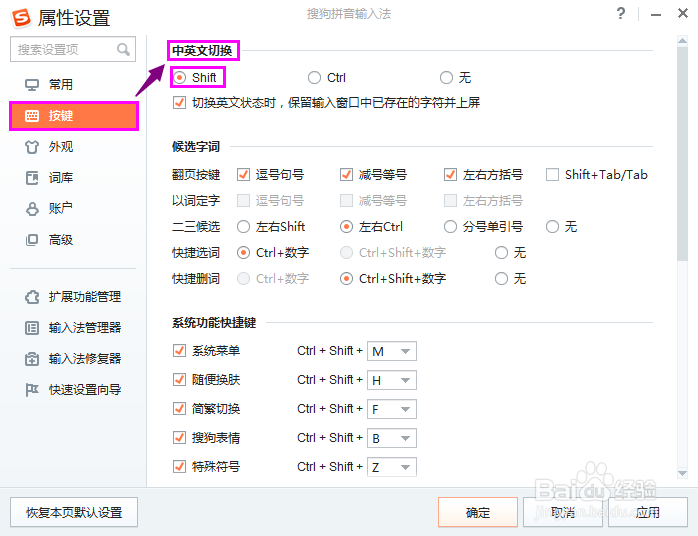
Task: Click the dictionary icon beside 词库
Action: [32, 178]
